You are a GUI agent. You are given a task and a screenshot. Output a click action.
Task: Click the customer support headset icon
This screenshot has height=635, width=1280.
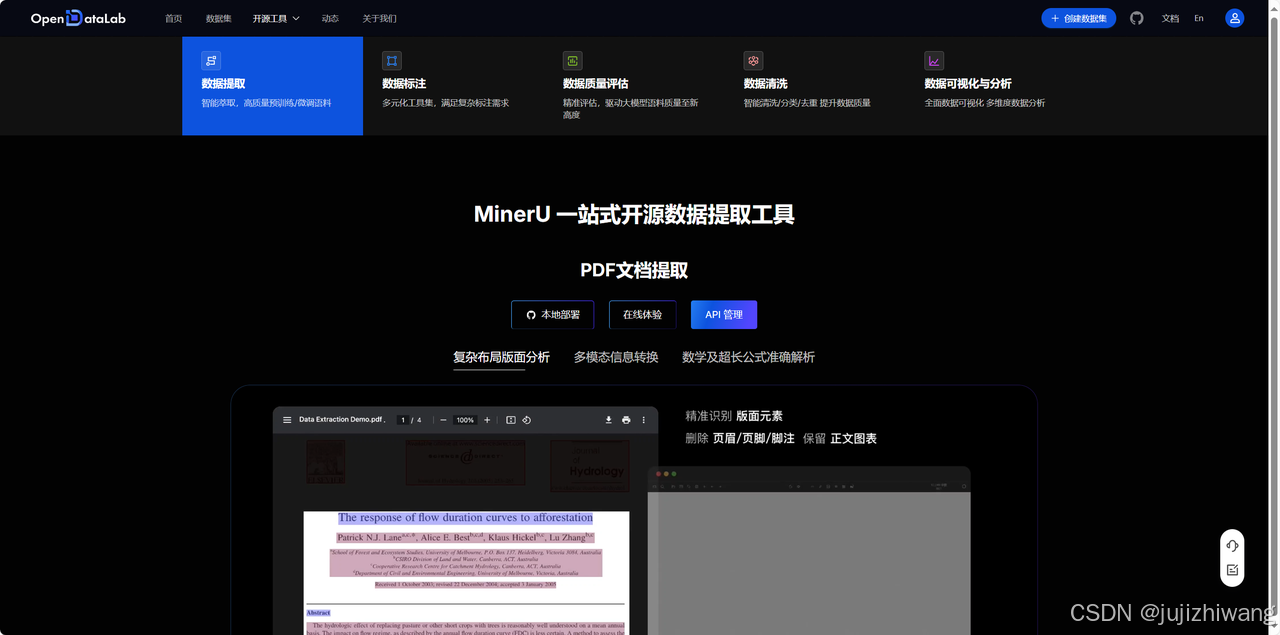click(x=1232, y=545)
